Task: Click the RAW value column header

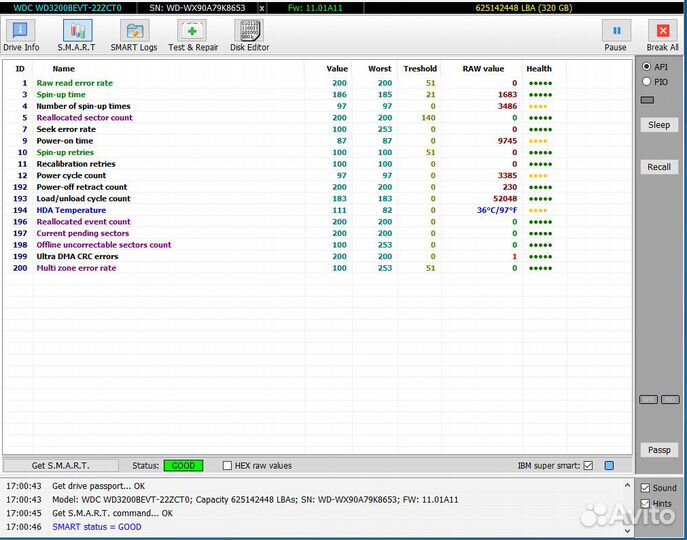Action: point(483,69)
